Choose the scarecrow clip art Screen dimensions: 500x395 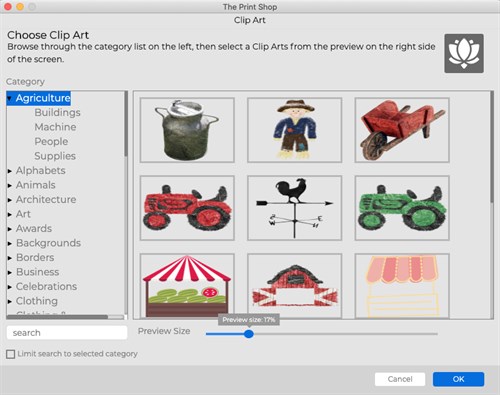coord(295,130)
